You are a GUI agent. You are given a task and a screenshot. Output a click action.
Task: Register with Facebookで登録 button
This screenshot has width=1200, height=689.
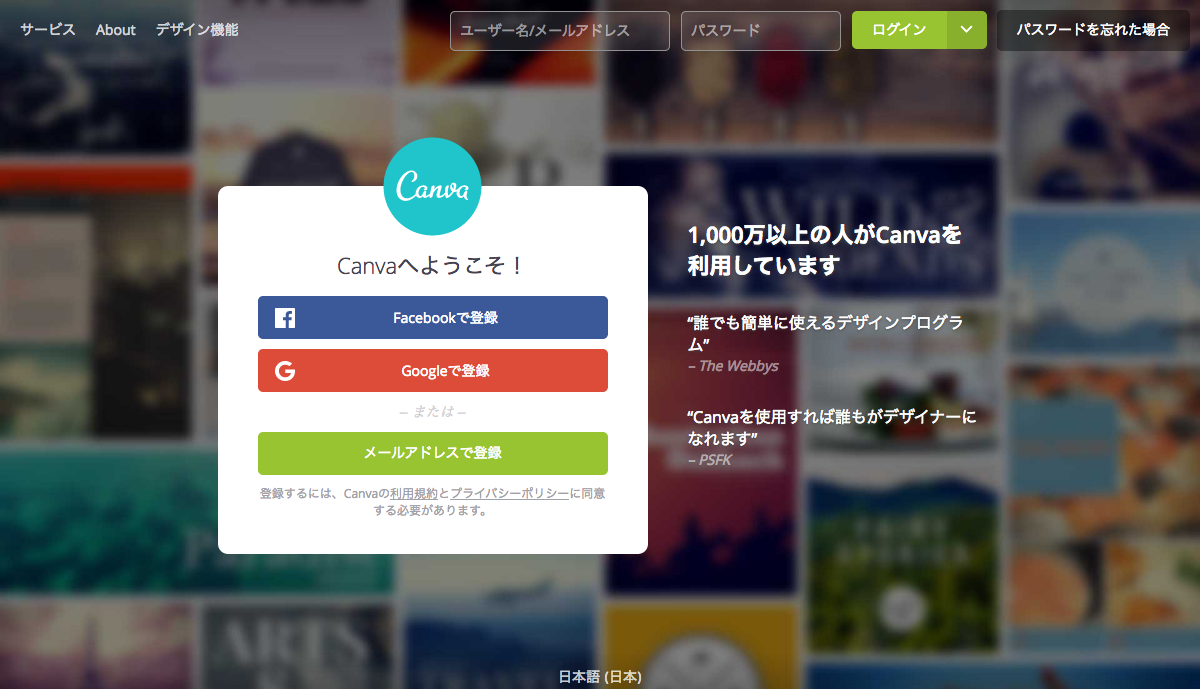[433, 318]
